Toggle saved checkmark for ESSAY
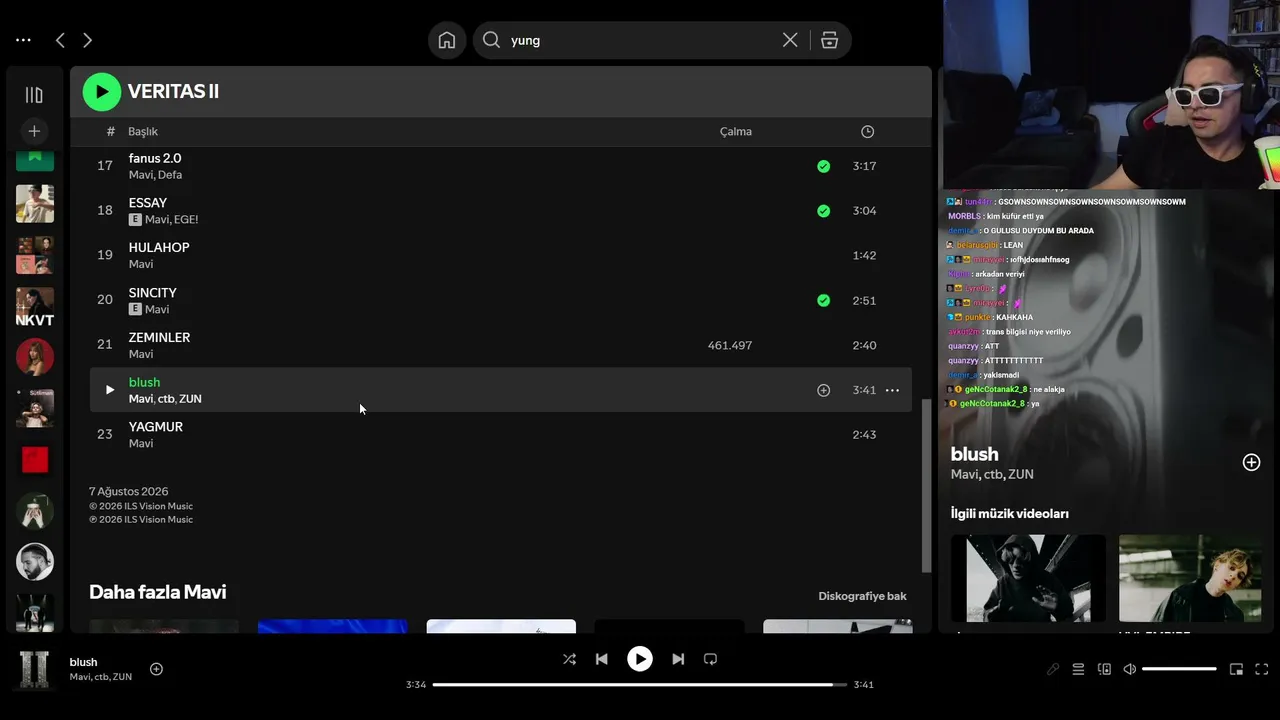Screen dimensions: 1280x720 coord(823,211)
